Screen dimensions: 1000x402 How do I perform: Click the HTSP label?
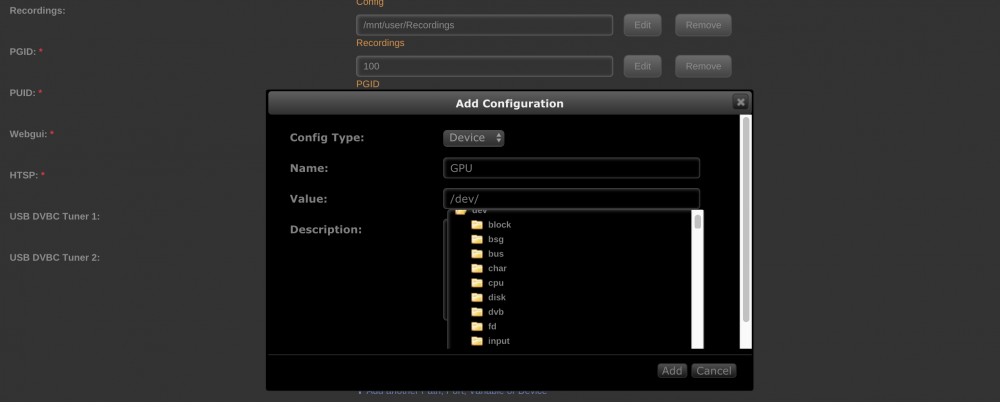[27, 175]
